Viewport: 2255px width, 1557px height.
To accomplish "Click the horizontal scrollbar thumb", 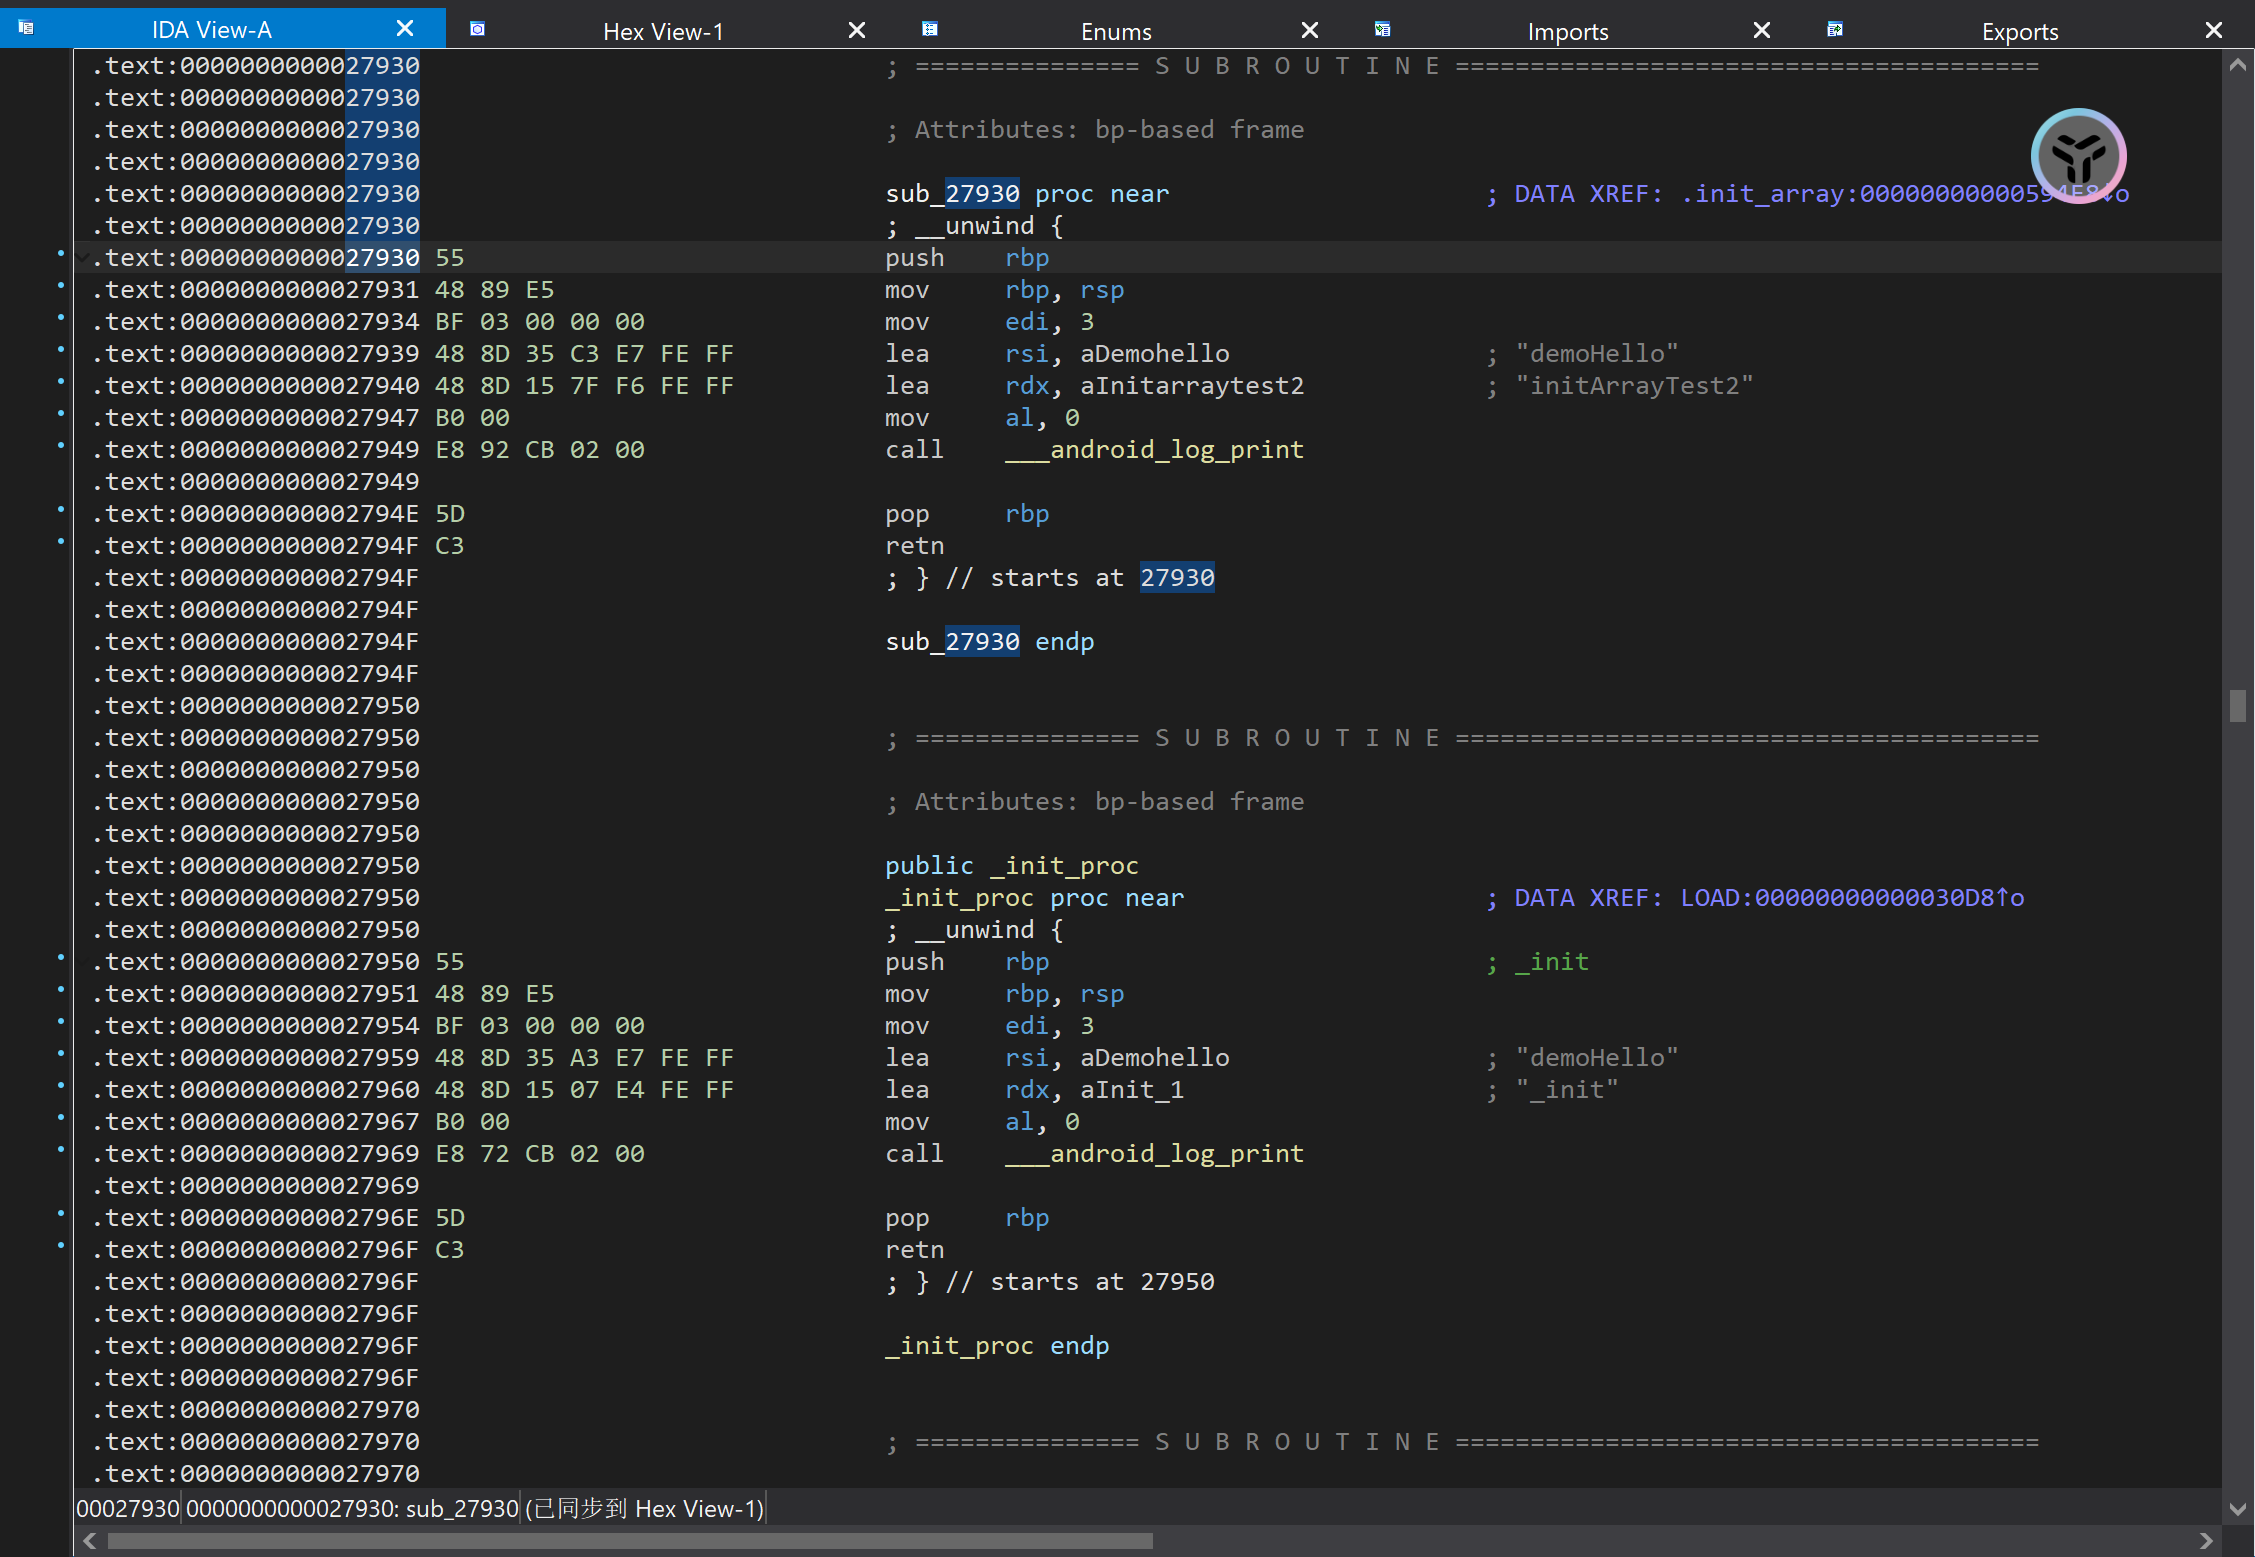I will point(630,1541).
